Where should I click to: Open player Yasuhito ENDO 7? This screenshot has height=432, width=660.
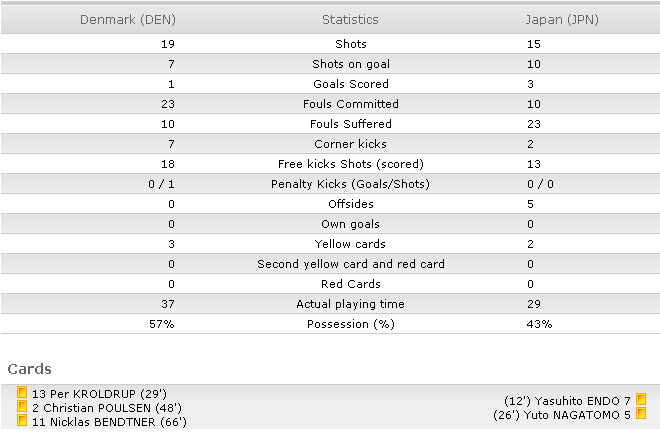pyautogui.click(x=567, y=401)
